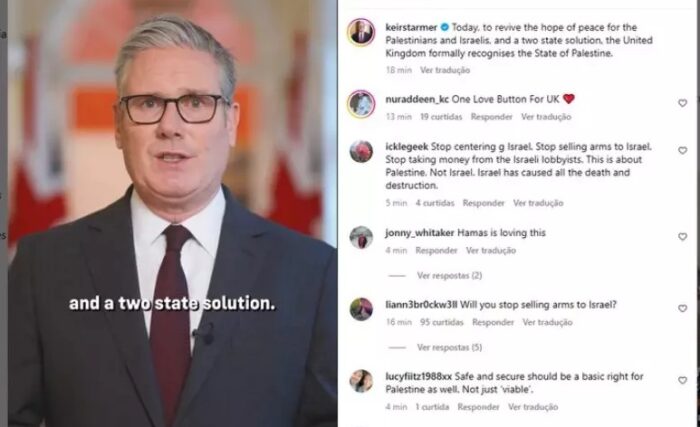Open "95 curtidas" on liann3br0ckw3ll's comment
700x427 pixels.
point(442,322)
